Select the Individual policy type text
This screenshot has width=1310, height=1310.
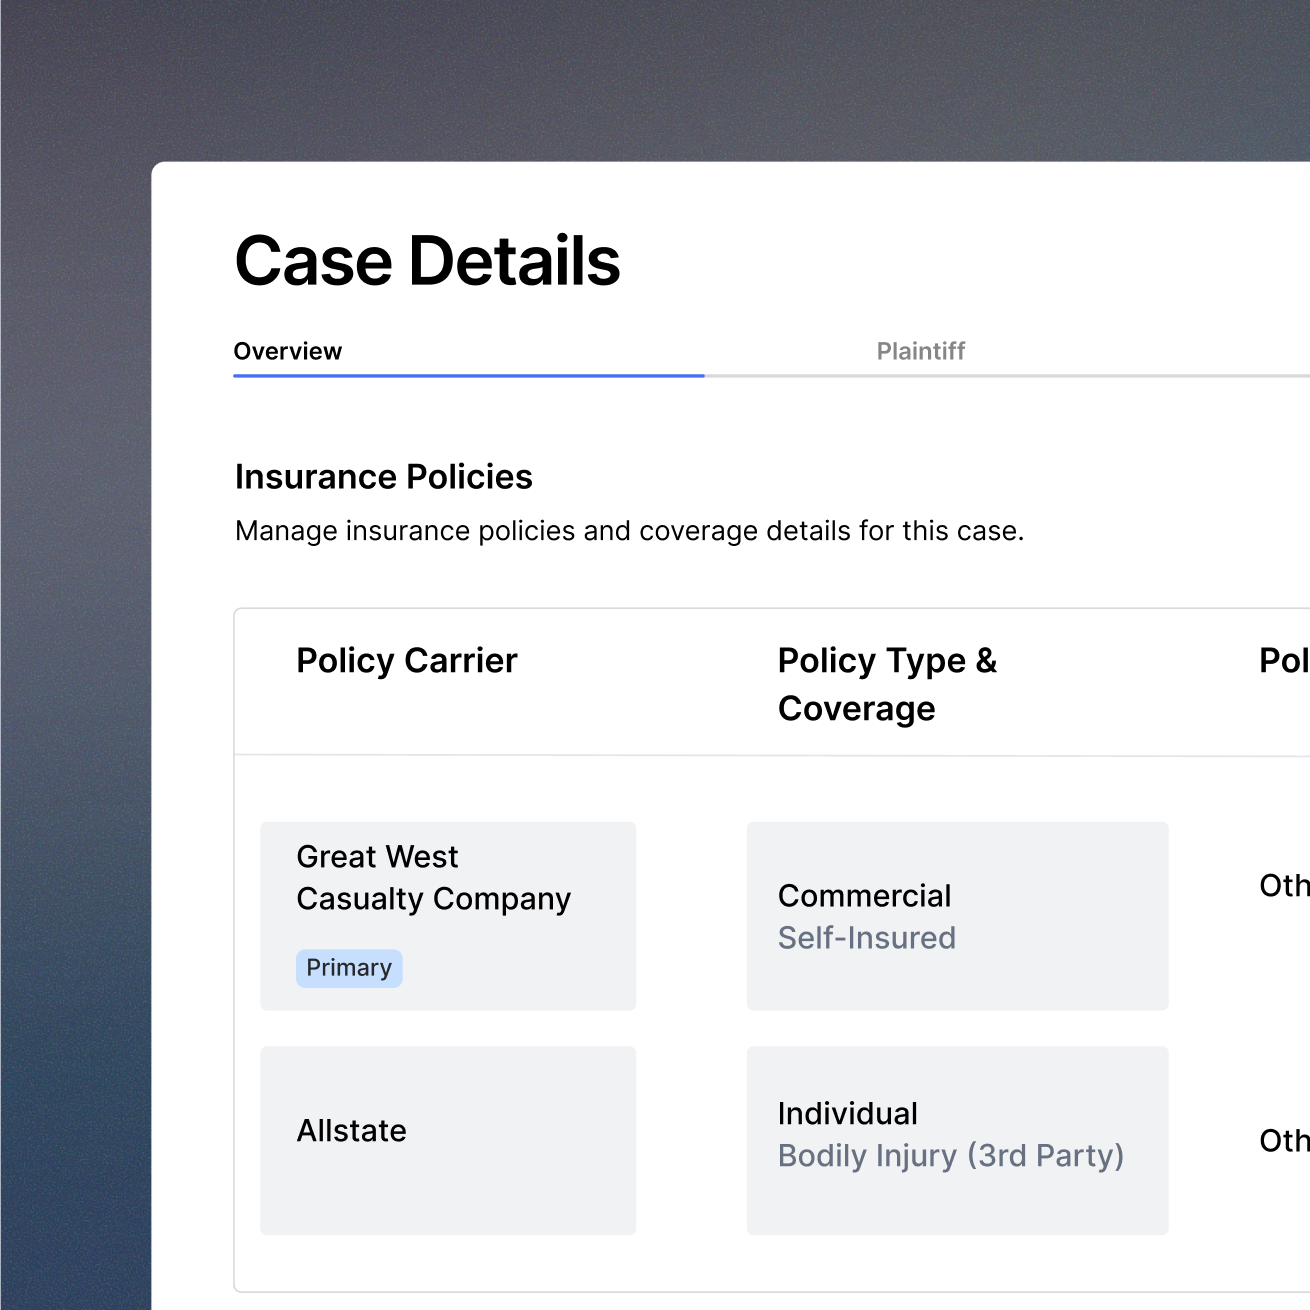[x=847, y=1114]
